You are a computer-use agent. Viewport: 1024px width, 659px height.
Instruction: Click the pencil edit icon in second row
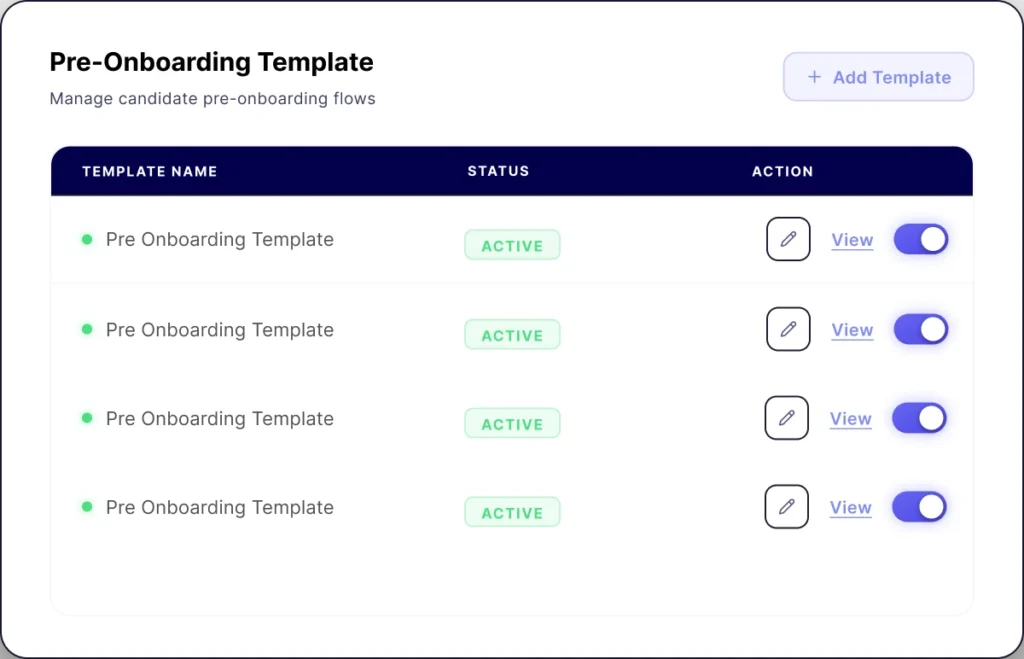[x=788, y=329]
